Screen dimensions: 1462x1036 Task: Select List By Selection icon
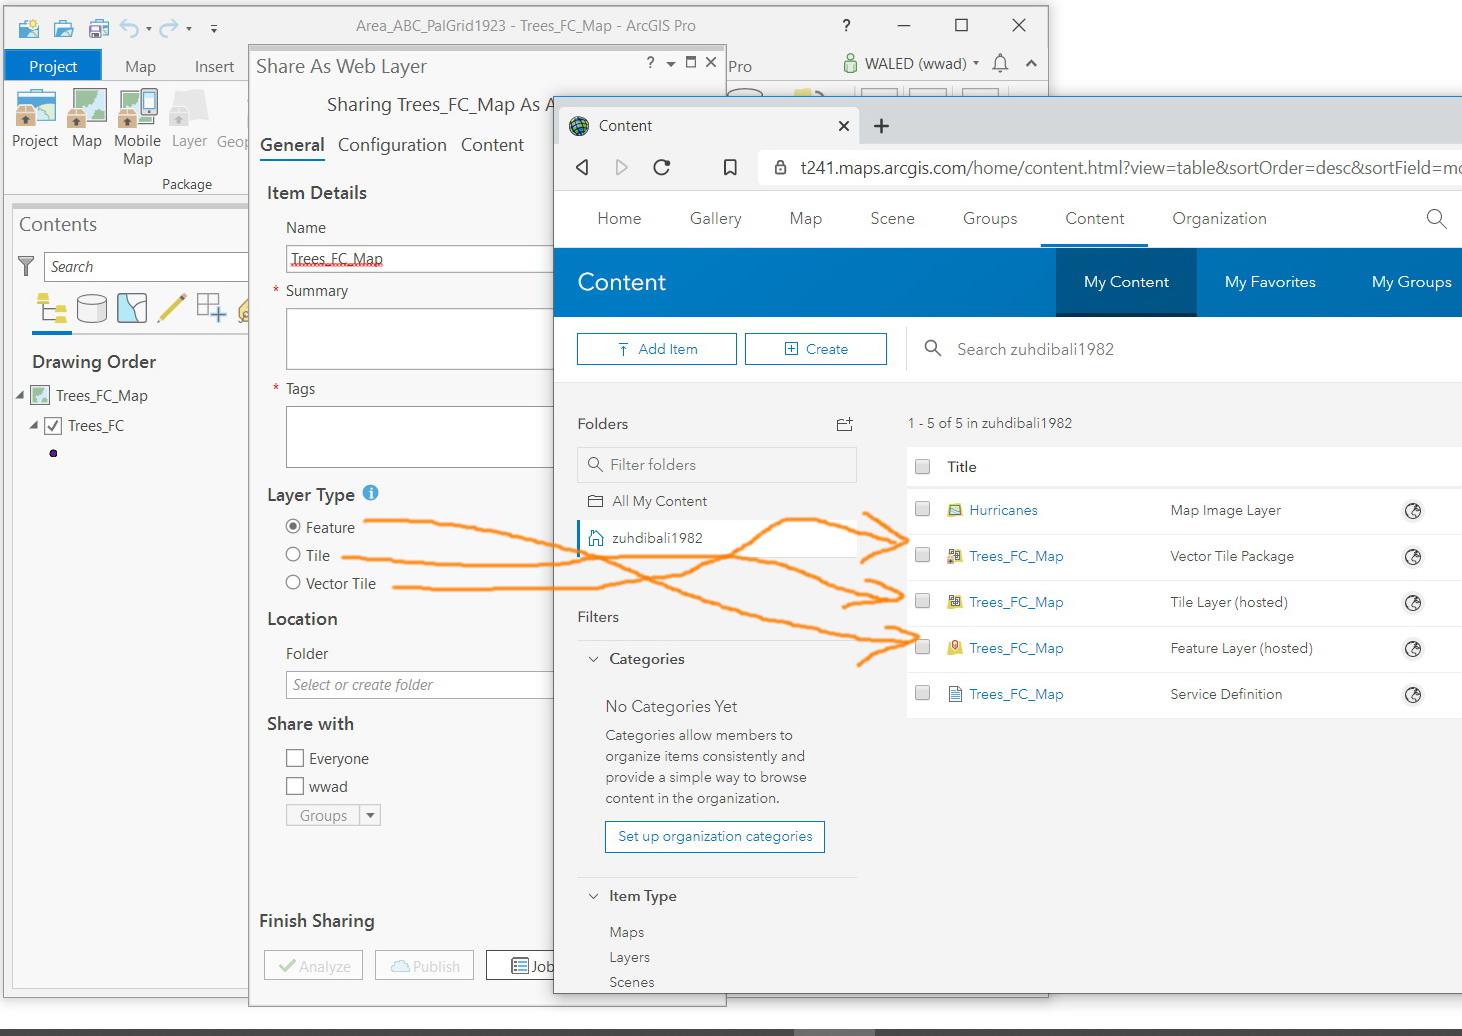[132, 308]
